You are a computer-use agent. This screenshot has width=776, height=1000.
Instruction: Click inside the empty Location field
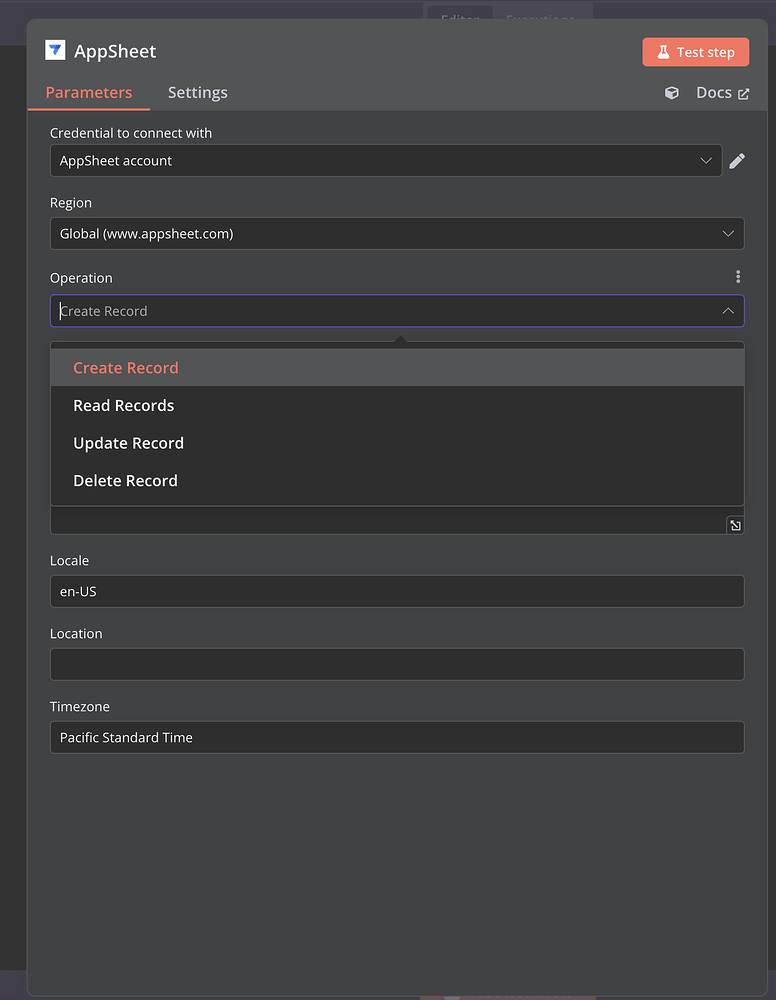point(396,664)
